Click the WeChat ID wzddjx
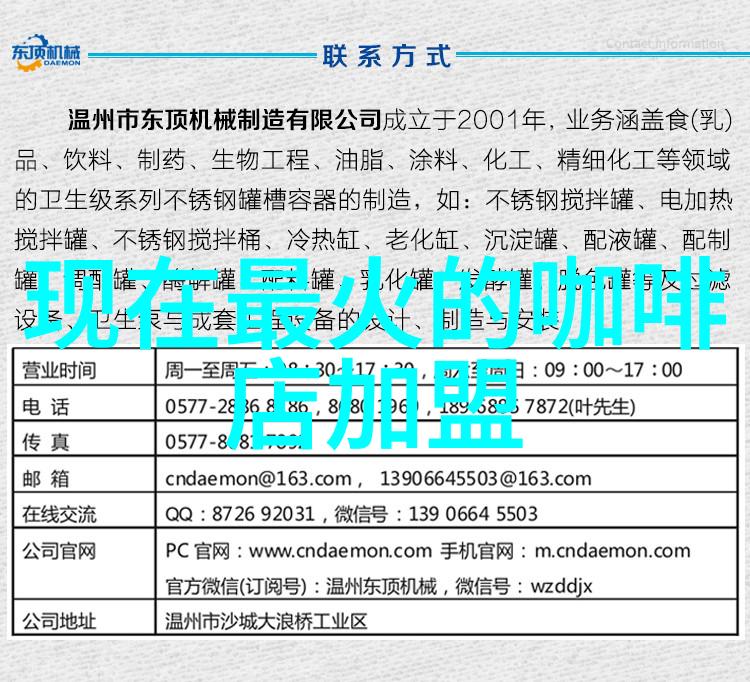The image size is (750, 682). 562,586
